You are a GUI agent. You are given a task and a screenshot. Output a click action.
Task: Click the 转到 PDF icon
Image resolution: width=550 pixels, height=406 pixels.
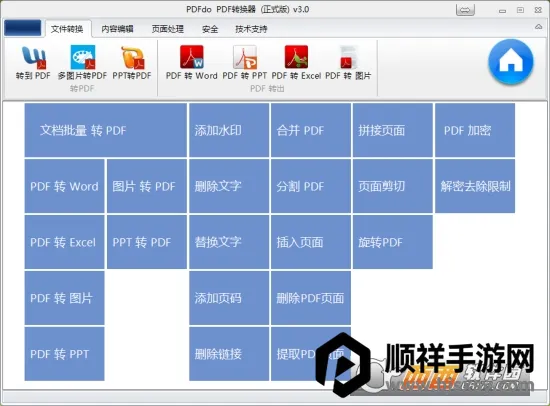pyautogui.click(x=33, y=63)
